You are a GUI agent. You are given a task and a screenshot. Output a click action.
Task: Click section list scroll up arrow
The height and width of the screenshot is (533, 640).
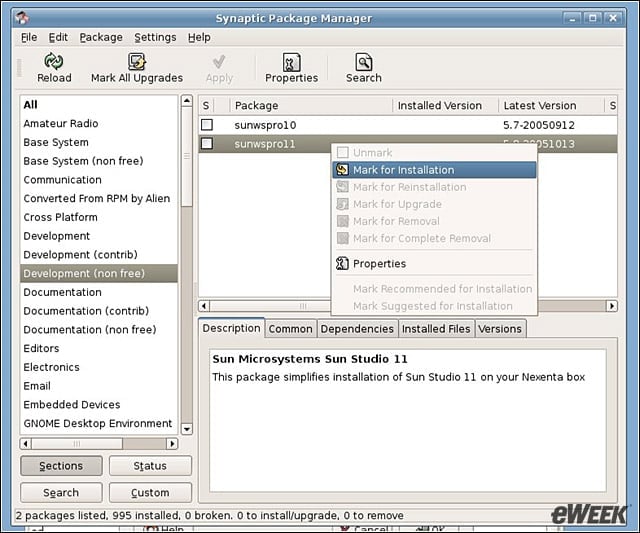pos(187,101)
